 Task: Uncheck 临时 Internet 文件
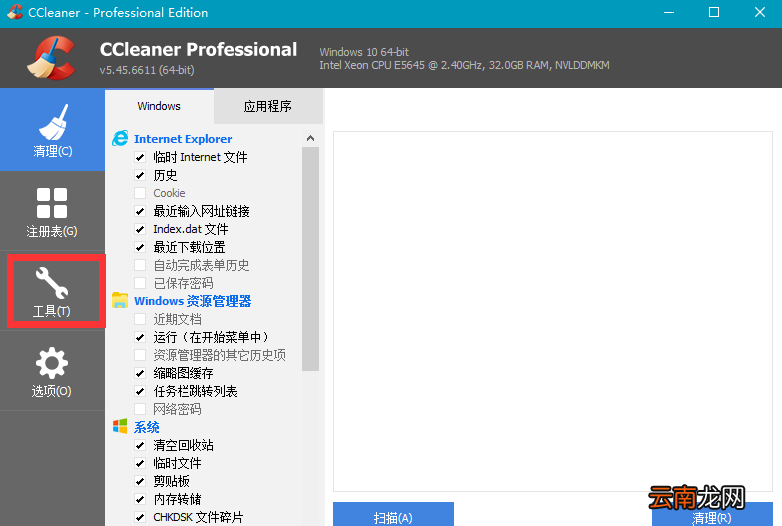pyautogui.click(x=140, y=157)
